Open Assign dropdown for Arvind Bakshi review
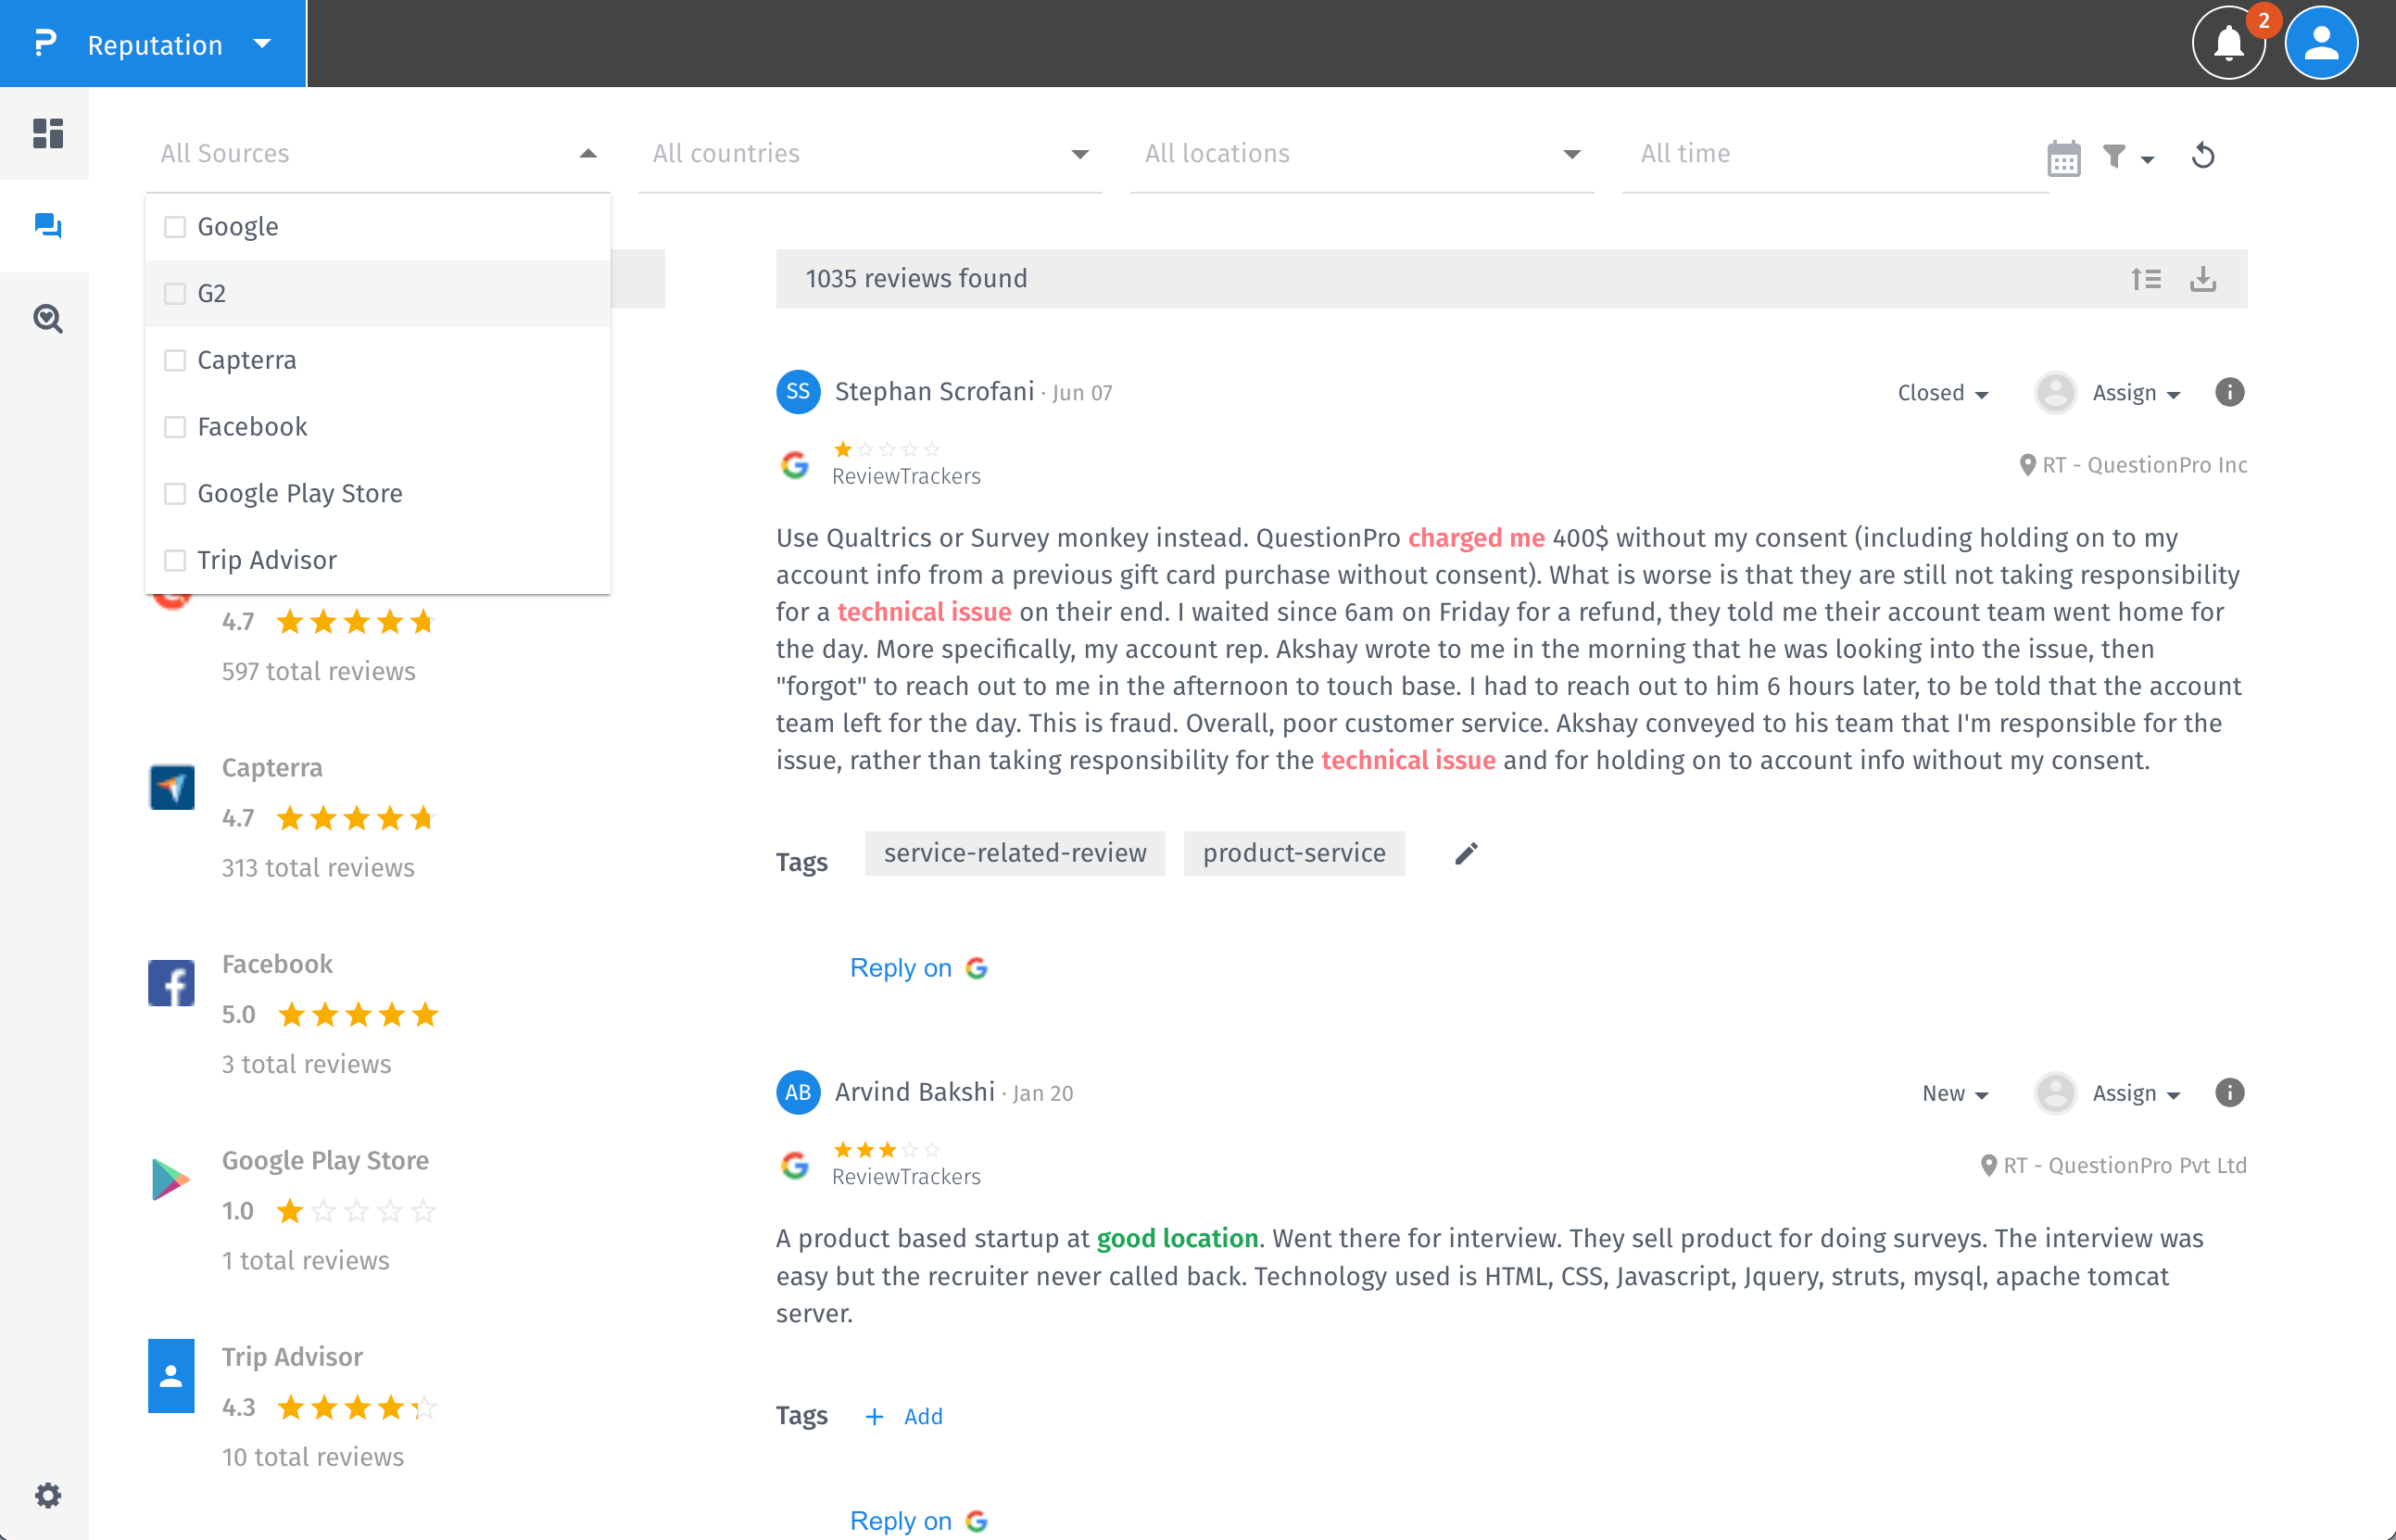 2136,1093
